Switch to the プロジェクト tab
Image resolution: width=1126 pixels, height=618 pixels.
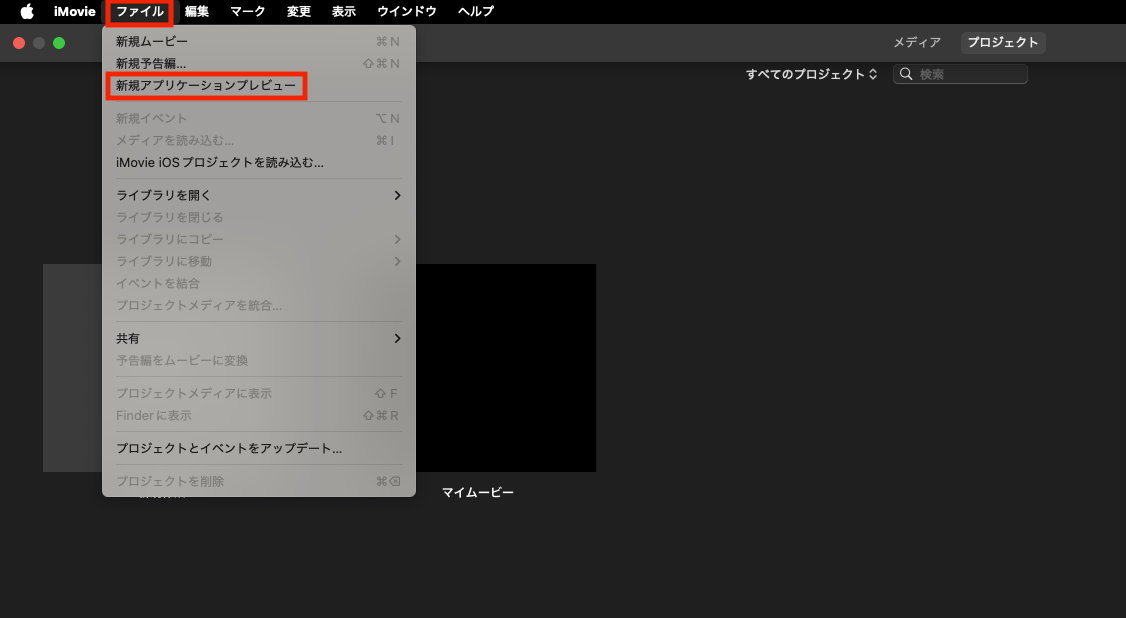tap(1003, 42)
